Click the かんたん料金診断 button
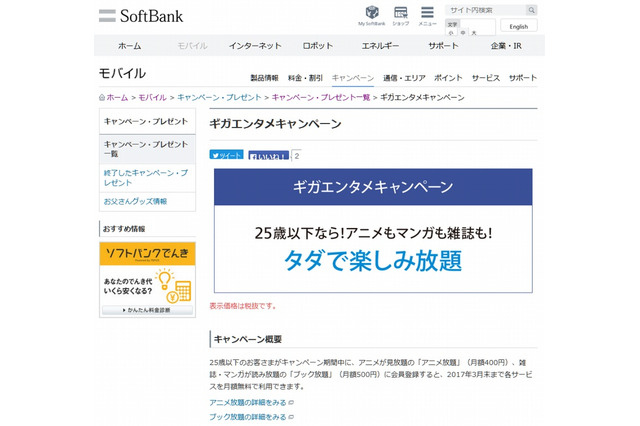 pos(147,310)
